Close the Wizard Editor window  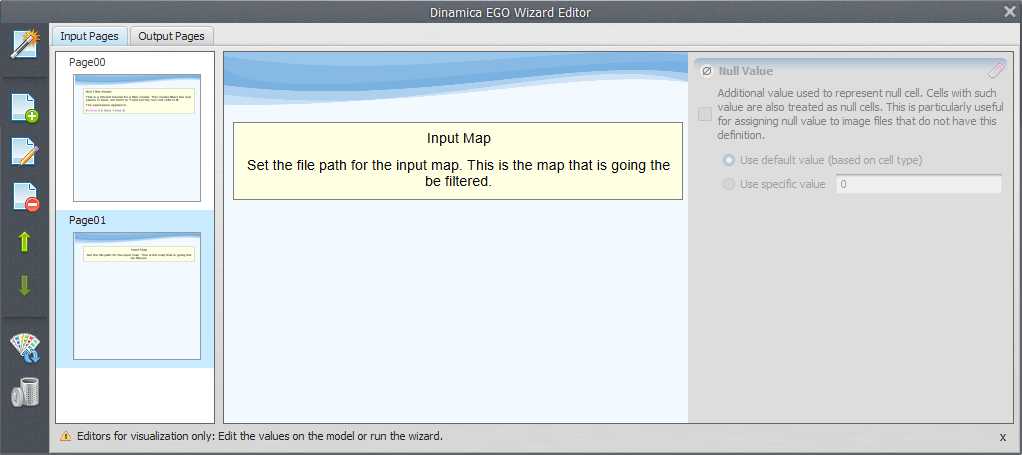click(1009, 11)
